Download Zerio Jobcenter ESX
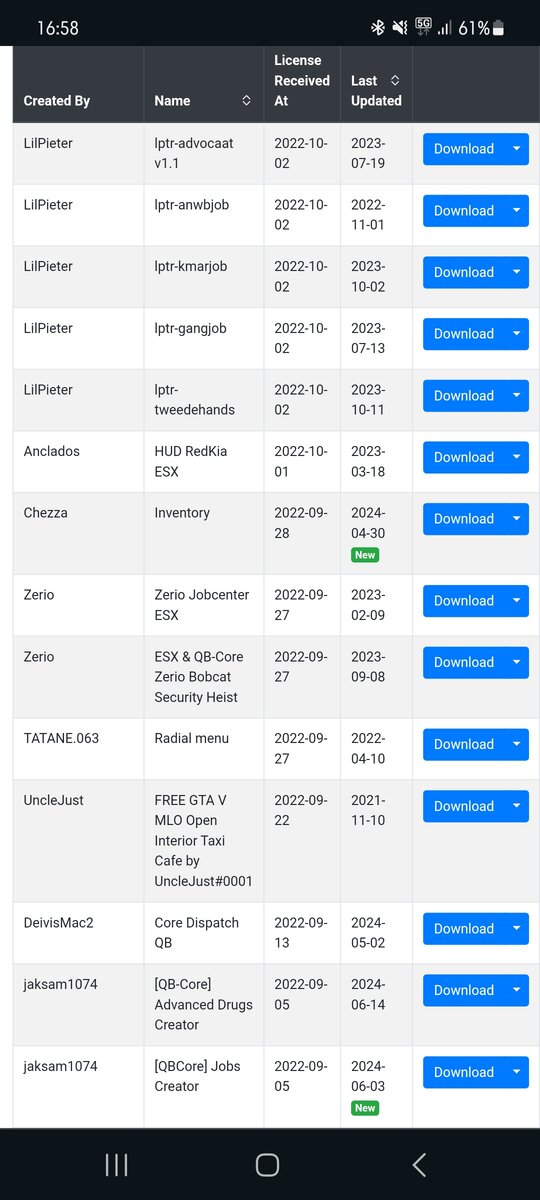Viewport: 540px width, 1200px height. [464, 601]
